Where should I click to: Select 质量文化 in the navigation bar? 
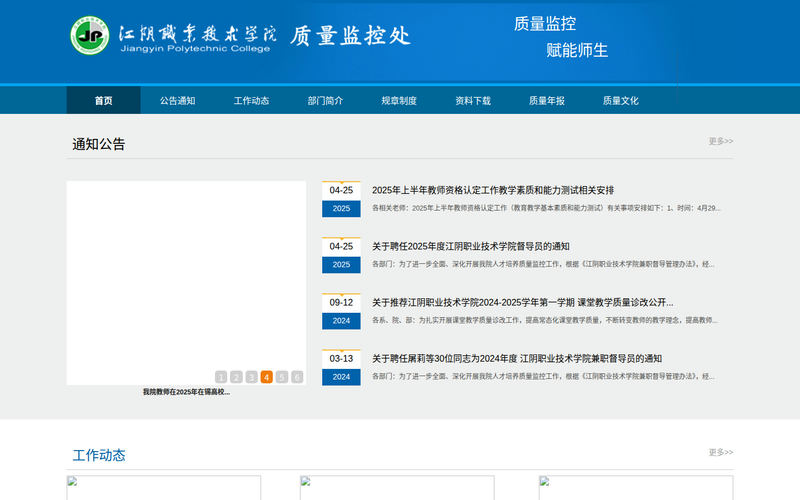coord(621,101)
